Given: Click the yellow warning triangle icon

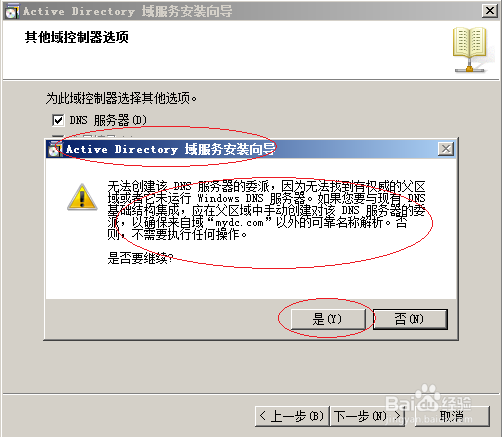Looking at the screenshot, I should tap(82, 197).
